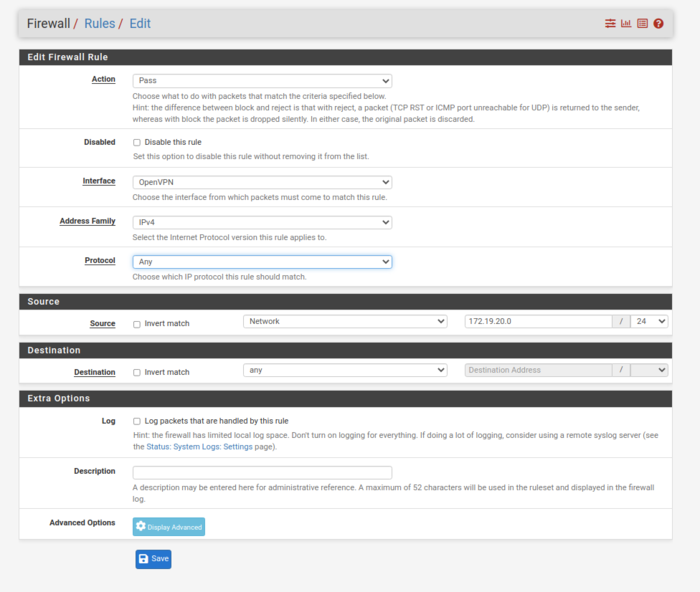The height and width of the screenshot is (592, 700).
Task: Click the Destination Address input field
Action: [x=538, y=370]
